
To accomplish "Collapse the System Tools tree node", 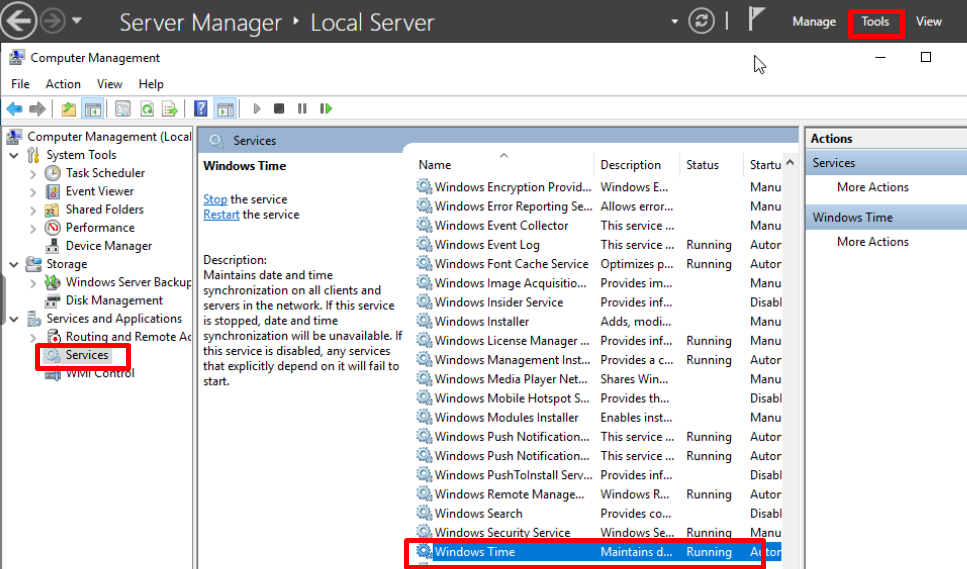I will (14, 155).
